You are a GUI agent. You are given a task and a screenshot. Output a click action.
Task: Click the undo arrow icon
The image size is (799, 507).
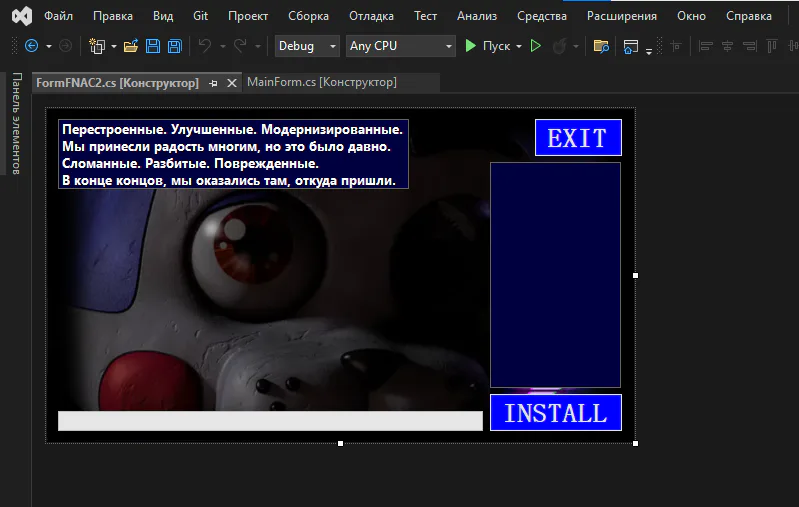205,46
